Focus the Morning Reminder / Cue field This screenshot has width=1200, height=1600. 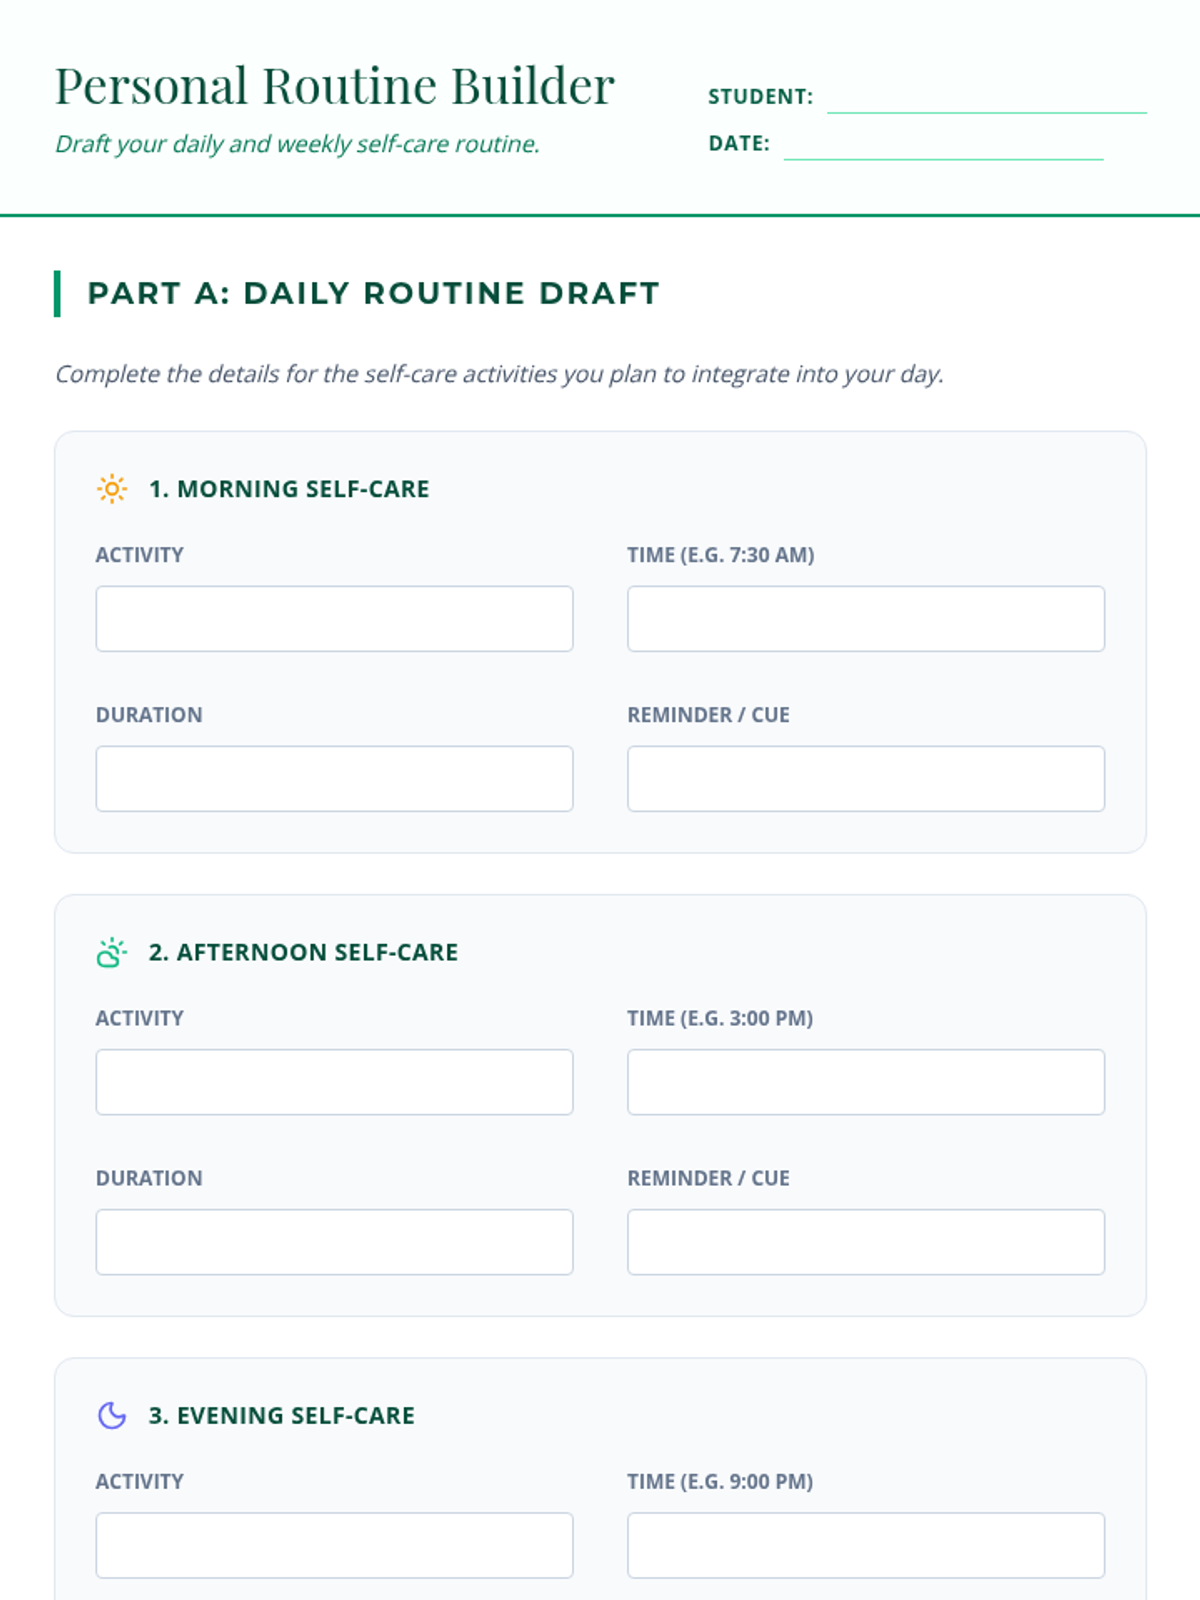point(866,779)
